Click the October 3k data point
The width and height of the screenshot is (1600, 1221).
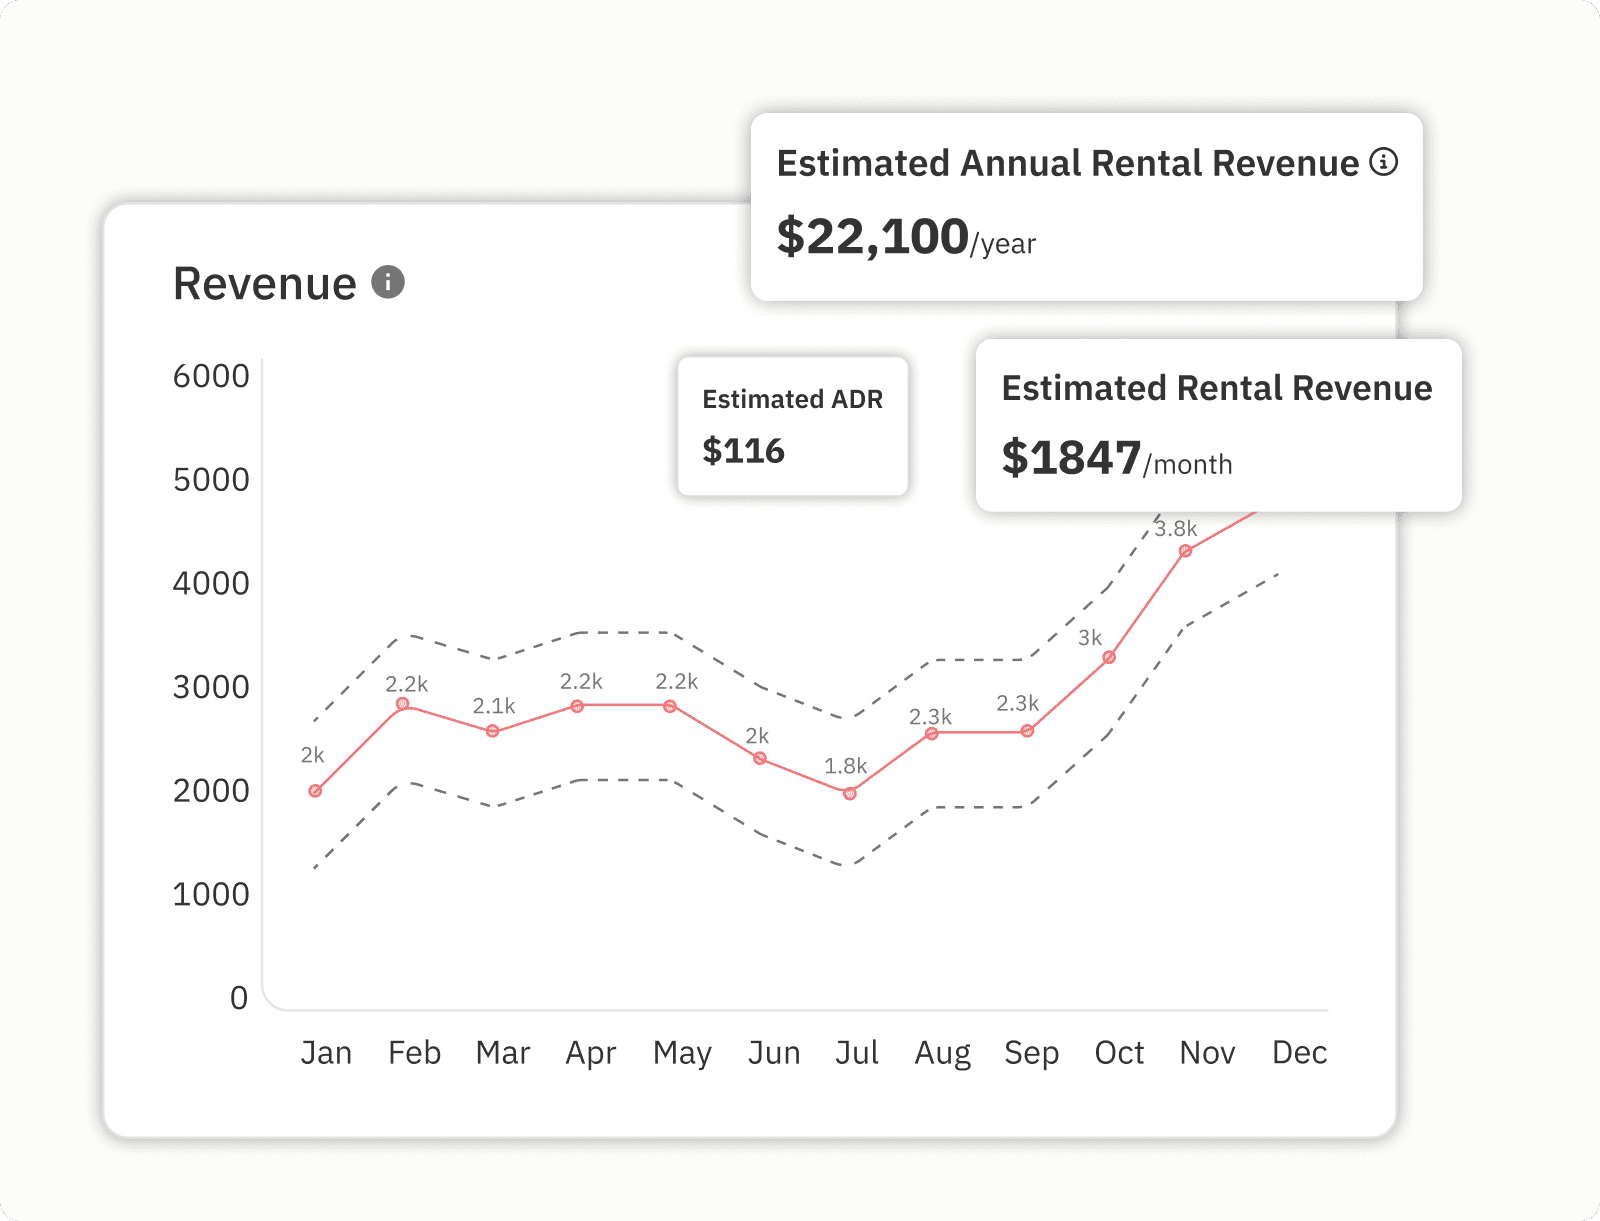click(1109, 657)
